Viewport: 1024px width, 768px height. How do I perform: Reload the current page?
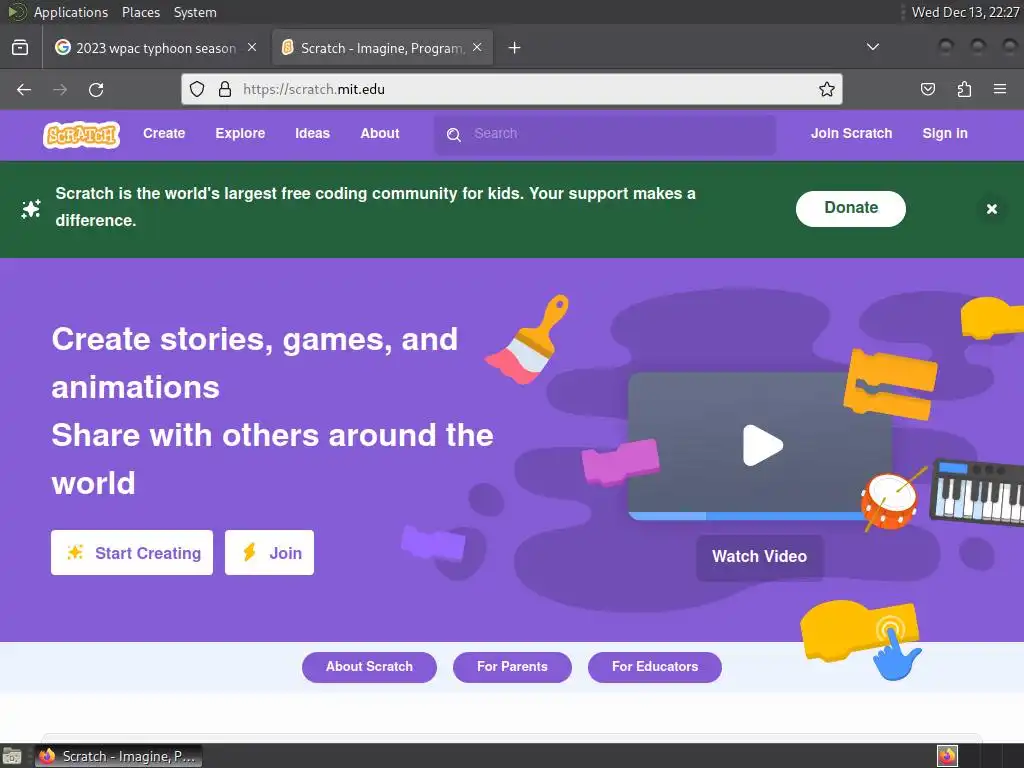[96, 89]
